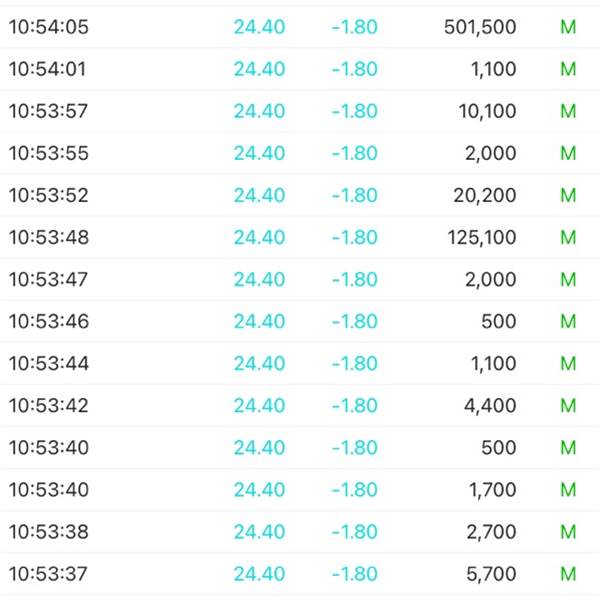Screen dimensions: 600x600
Task: Tap the M marker at 10:53:37
Action: pos(568,574)
